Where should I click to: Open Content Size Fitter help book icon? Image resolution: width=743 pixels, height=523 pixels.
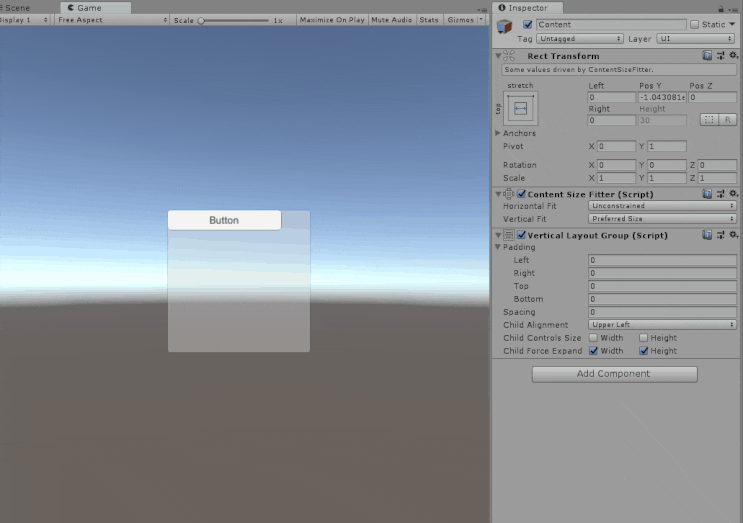(707, 194)
